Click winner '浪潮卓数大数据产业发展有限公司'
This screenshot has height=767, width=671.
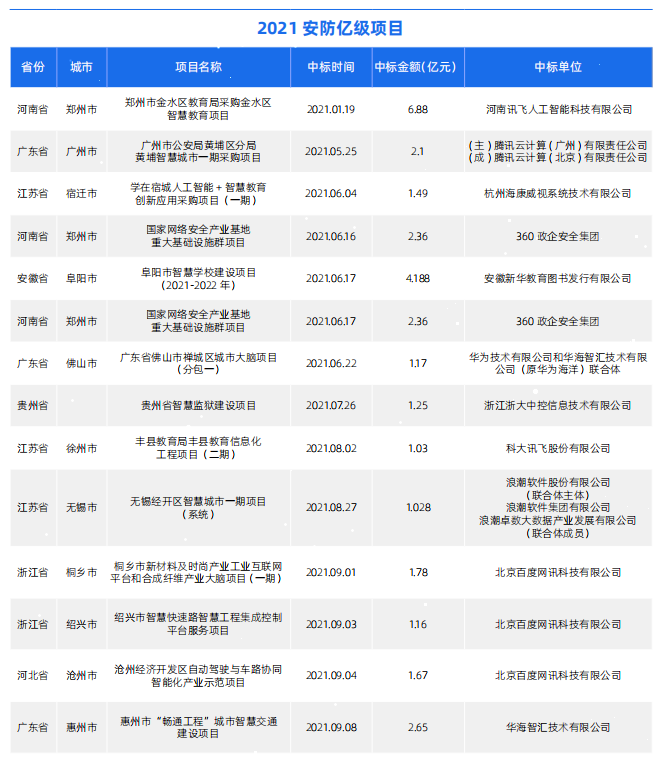point(558,520)
